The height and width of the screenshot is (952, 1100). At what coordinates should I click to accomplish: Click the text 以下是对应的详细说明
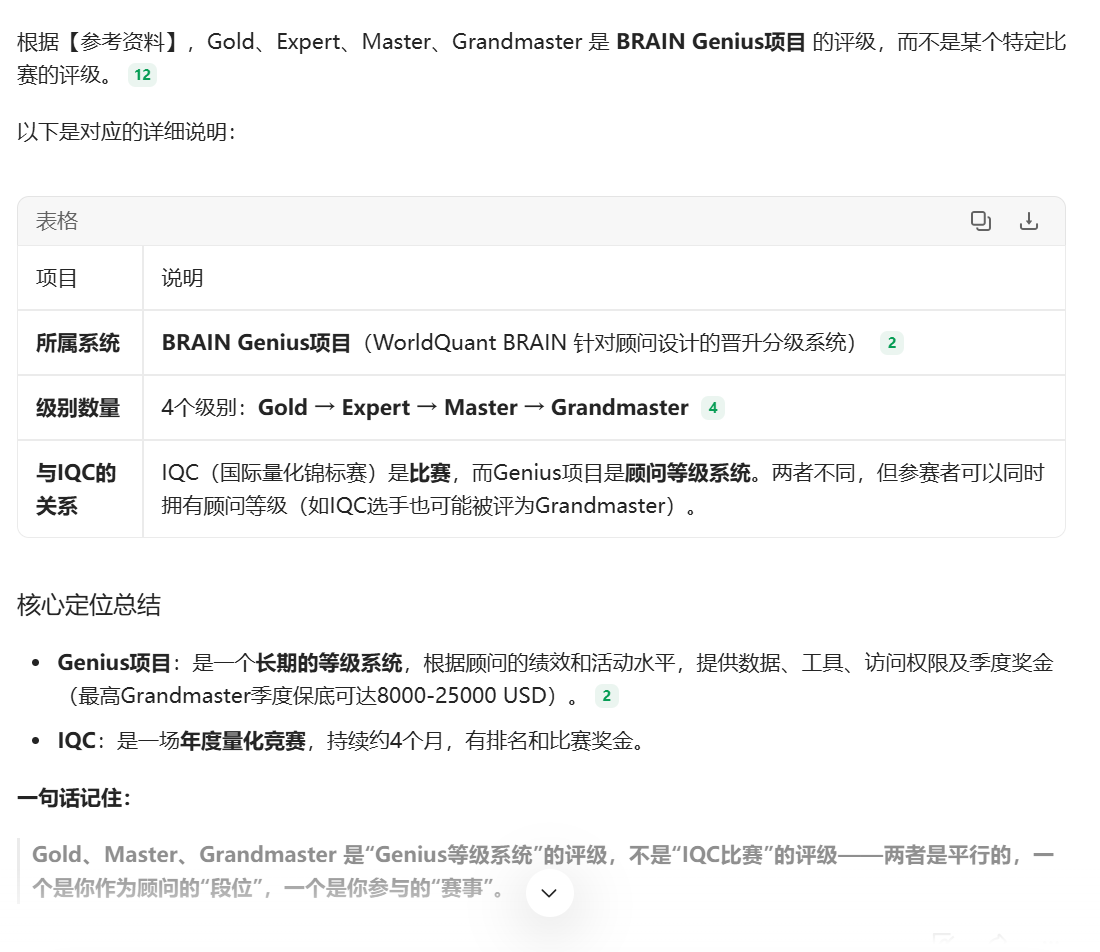126,132
